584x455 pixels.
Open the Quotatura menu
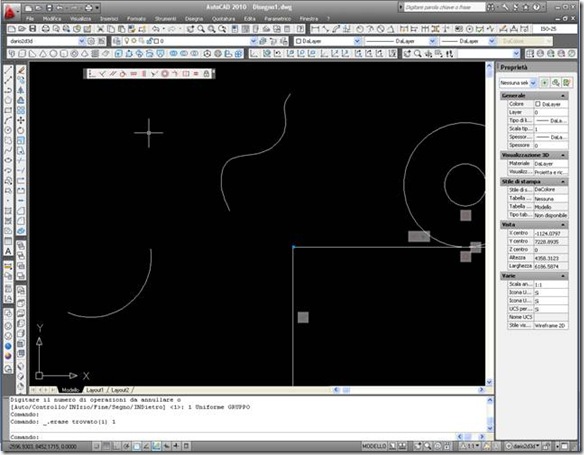[223, 19]
